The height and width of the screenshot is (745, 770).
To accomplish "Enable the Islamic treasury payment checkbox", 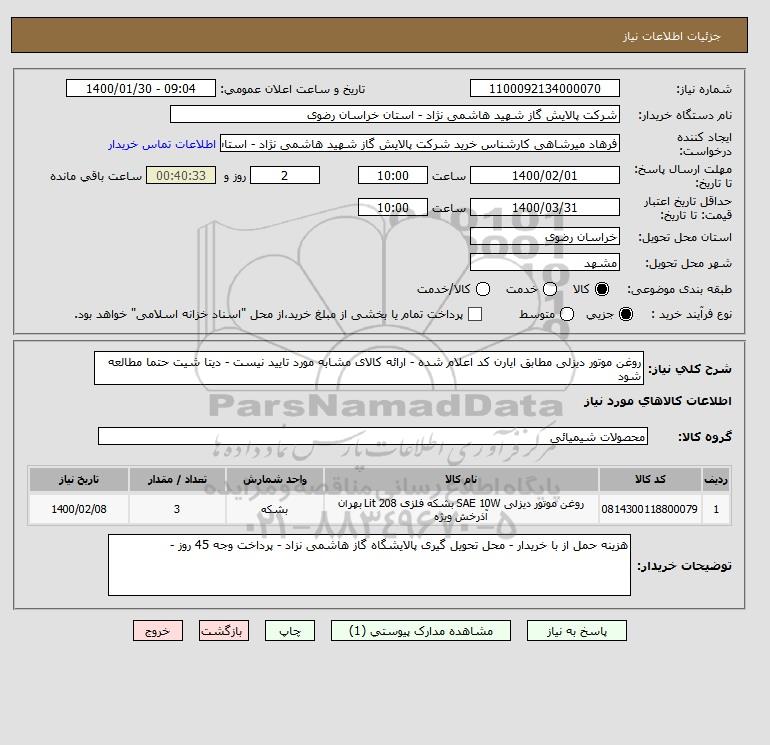I will (x=475, y=314).
